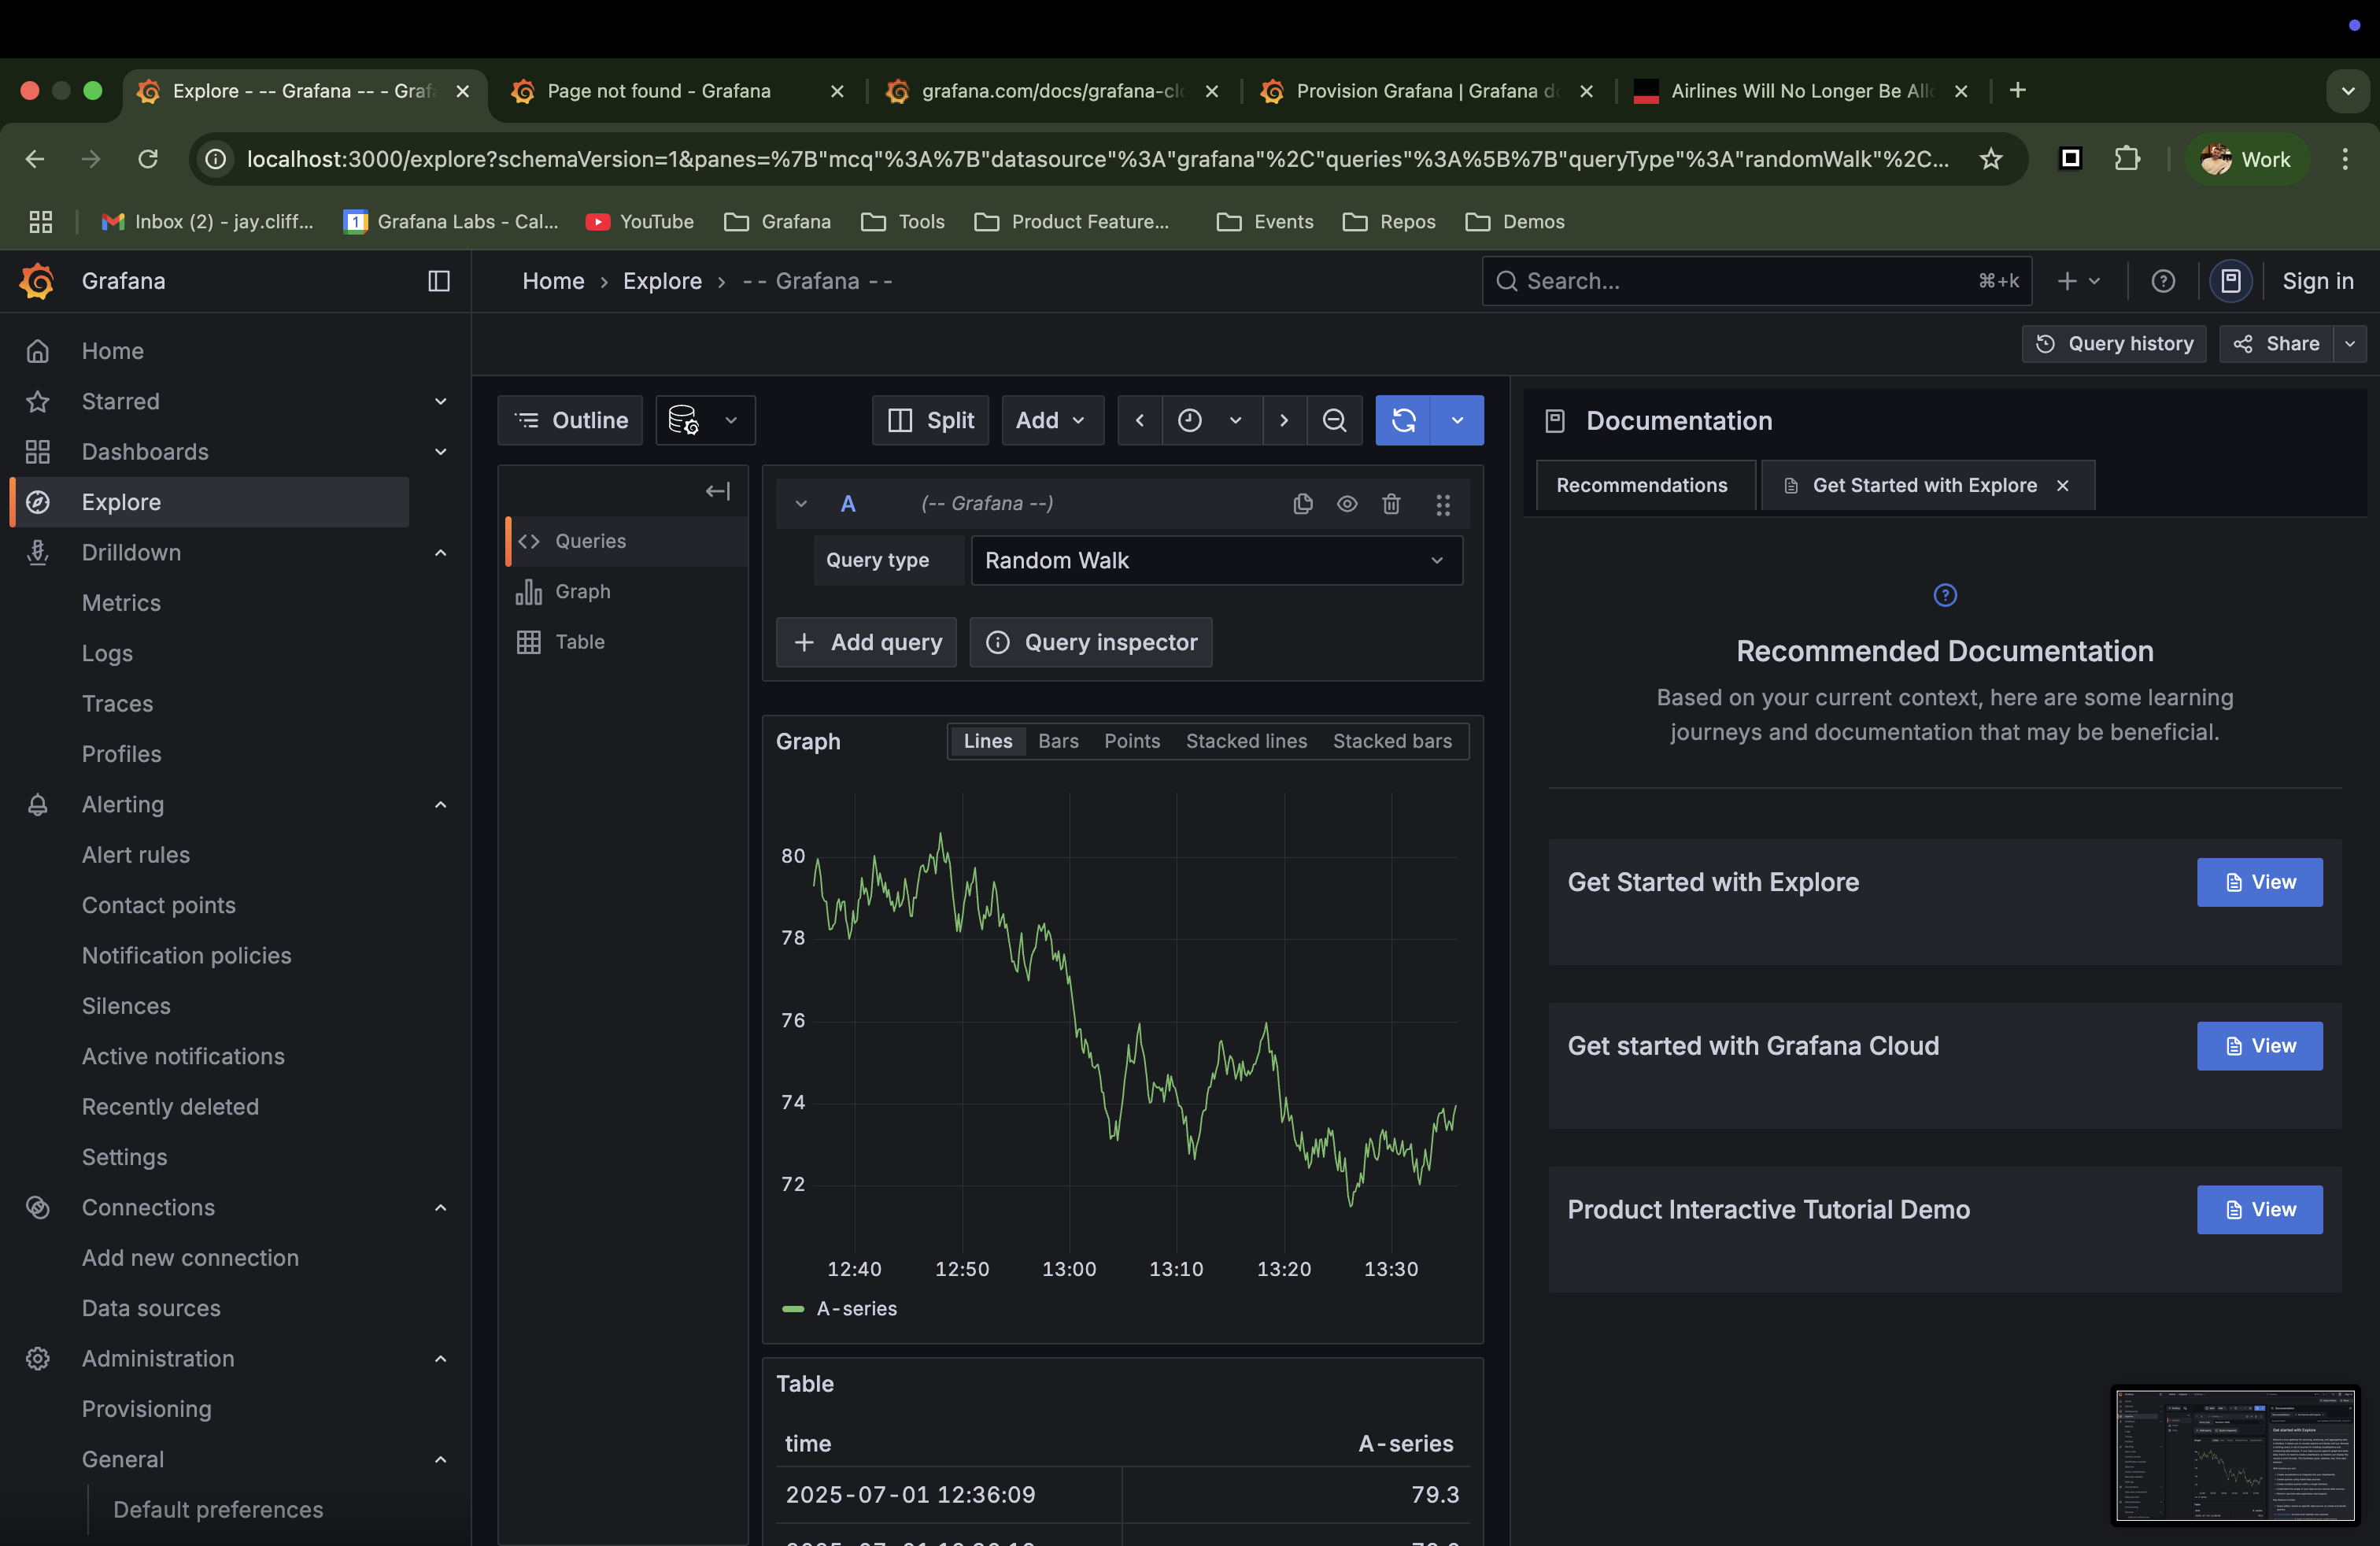Click the A-series legend color swatch
Viewport: 2380px width, 1546px height.
pyautogui.click(x=793, y=1309)
